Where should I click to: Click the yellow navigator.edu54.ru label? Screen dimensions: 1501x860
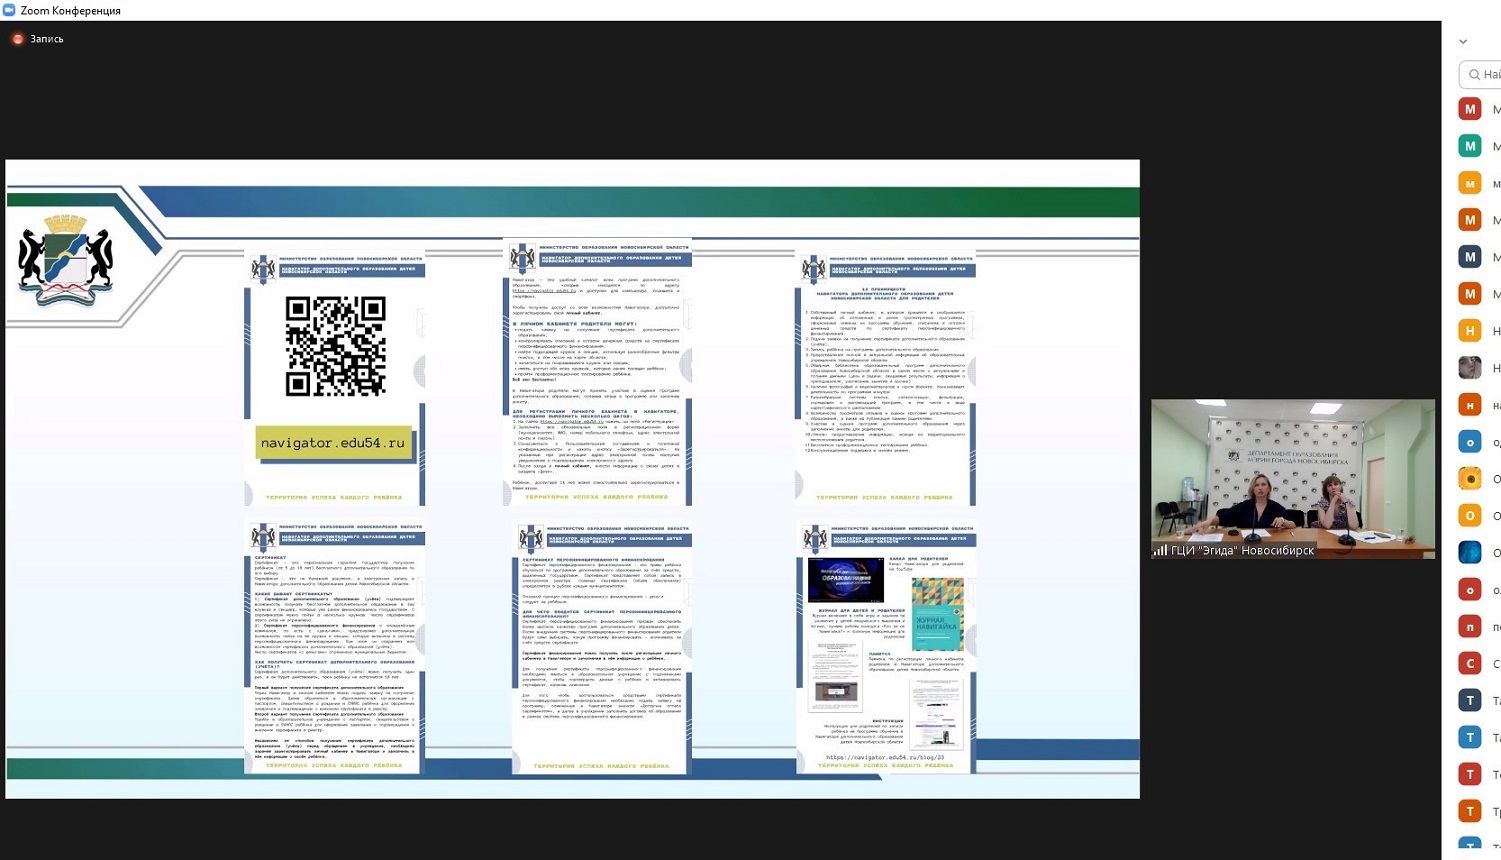pyautogui.click(x=333, y=443)
